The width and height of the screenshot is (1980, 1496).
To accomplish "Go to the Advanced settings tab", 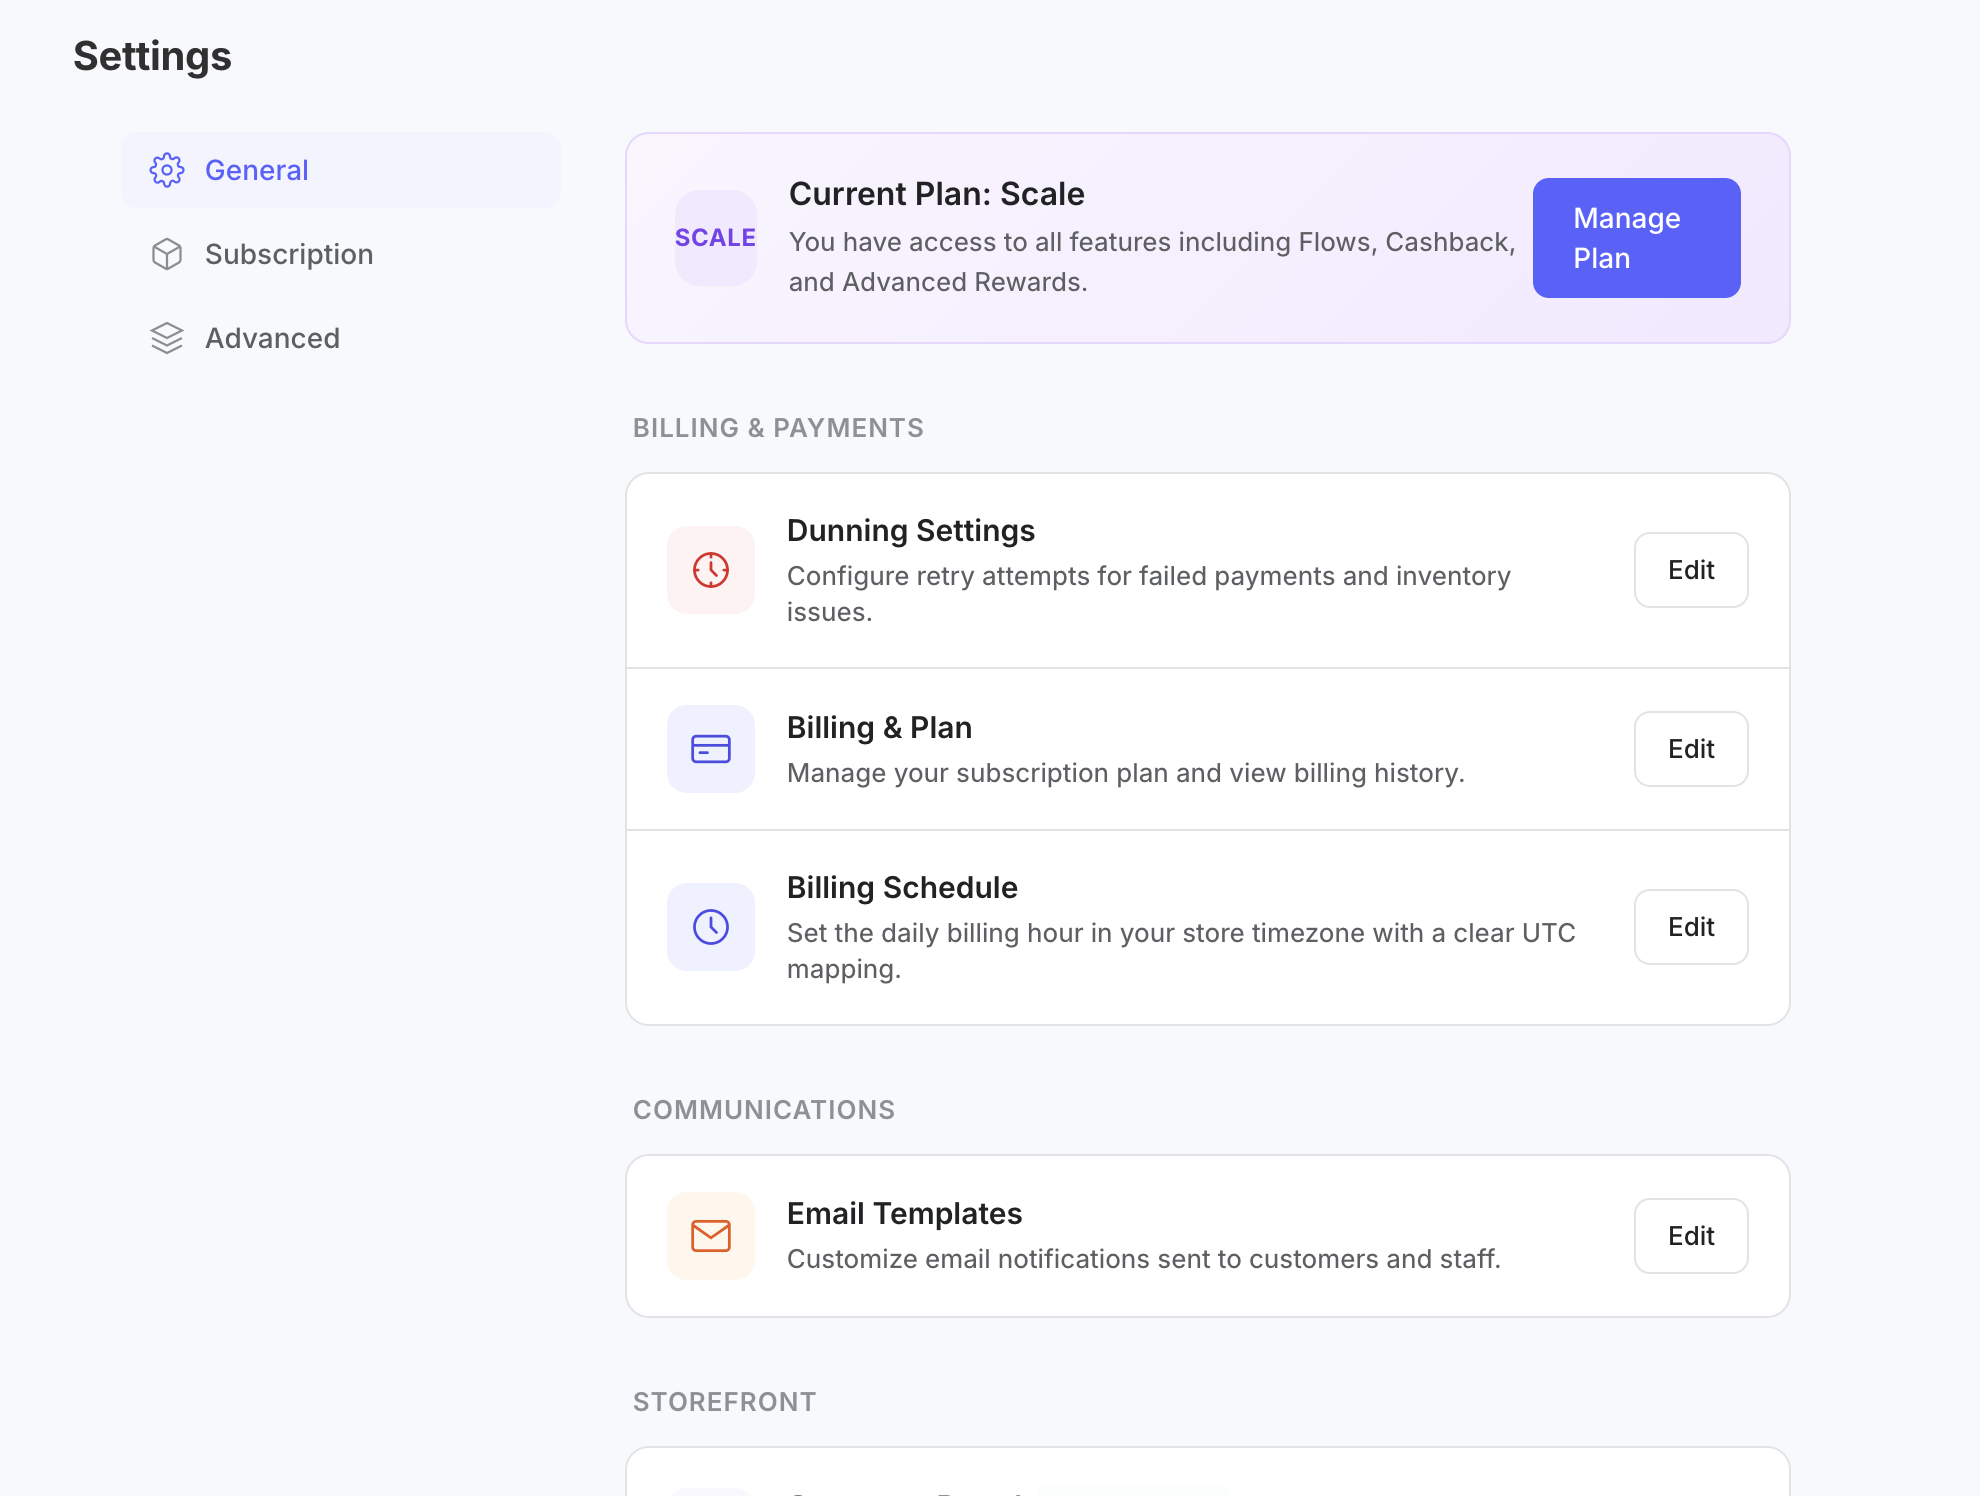I will coord(341,338).
